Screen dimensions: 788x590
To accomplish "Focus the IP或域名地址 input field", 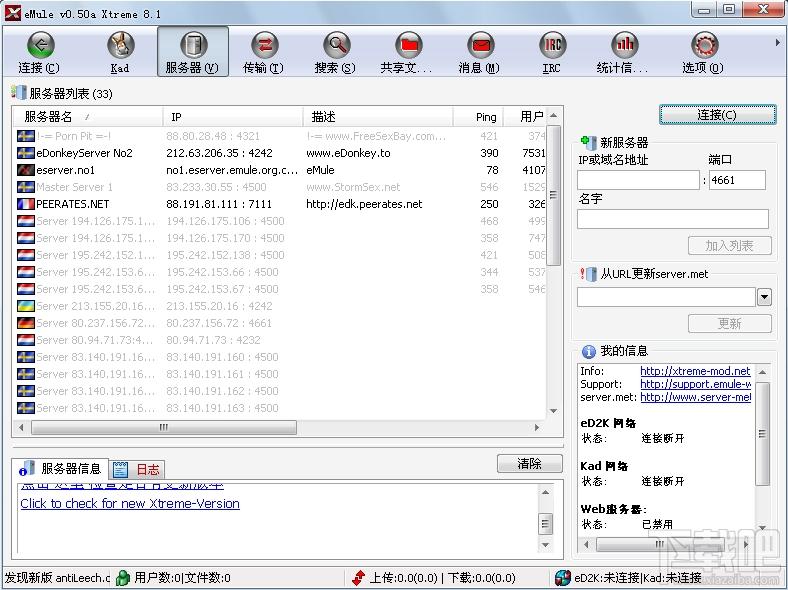I will (638, 180).
